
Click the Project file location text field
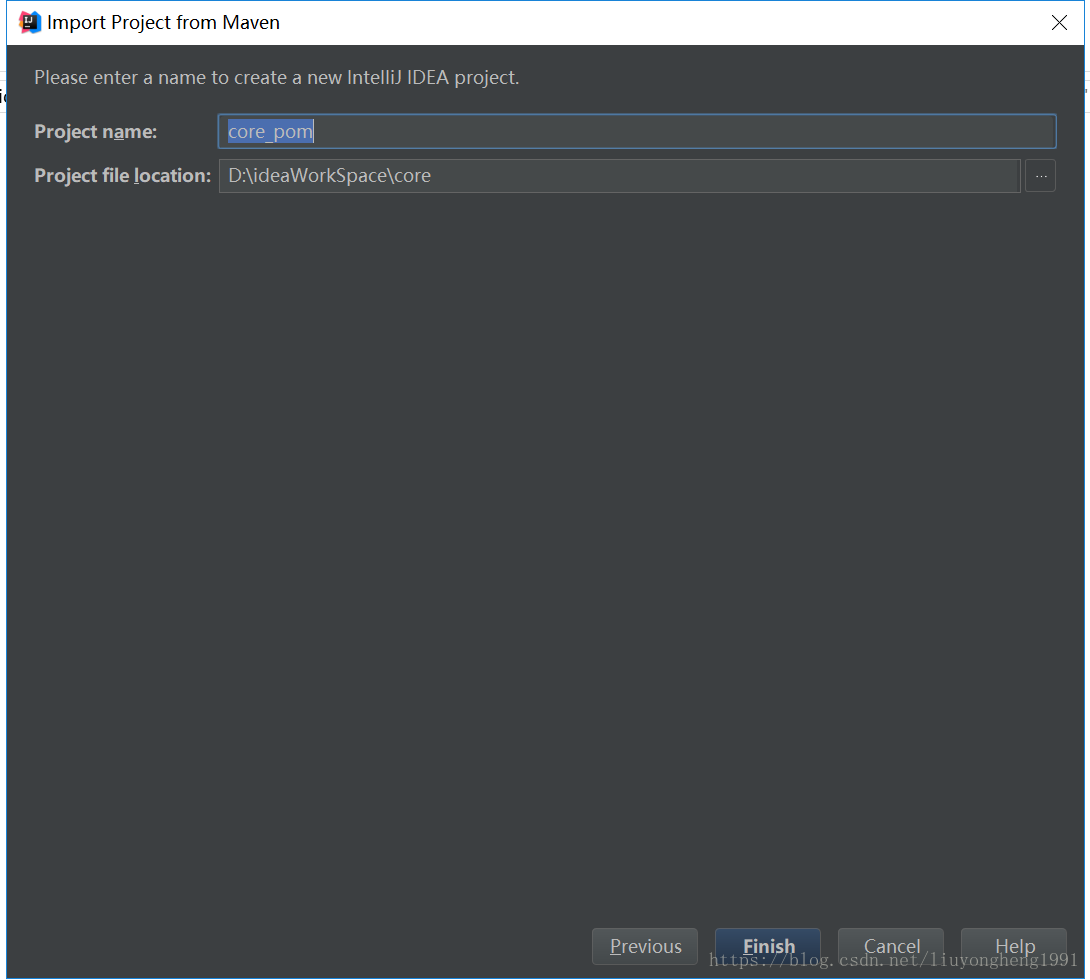pos(619,176)
